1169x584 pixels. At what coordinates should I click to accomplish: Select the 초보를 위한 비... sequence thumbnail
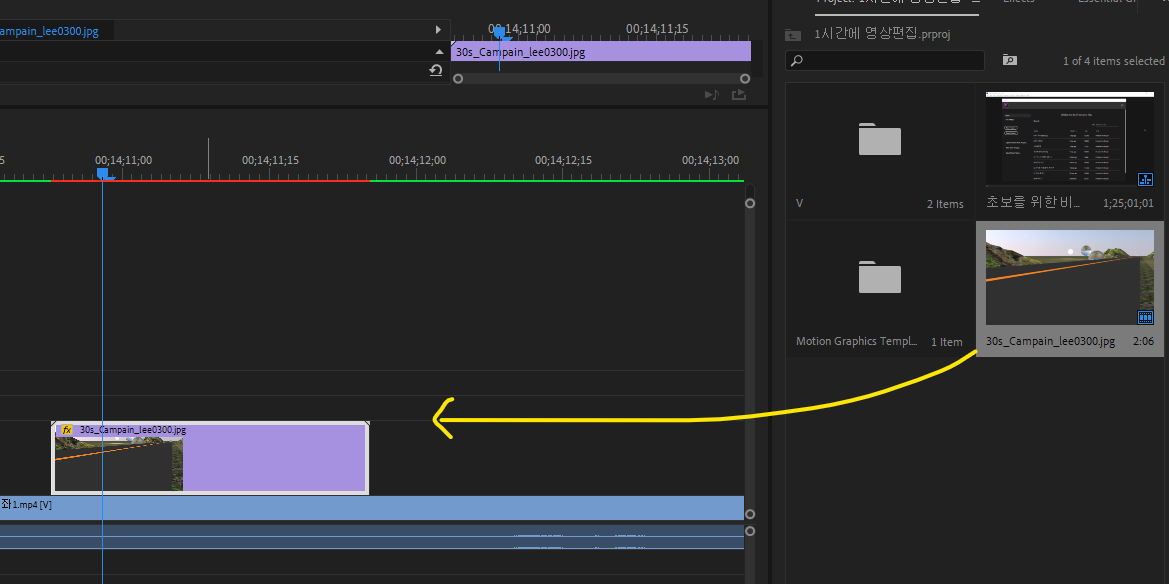pos(1070,139)
